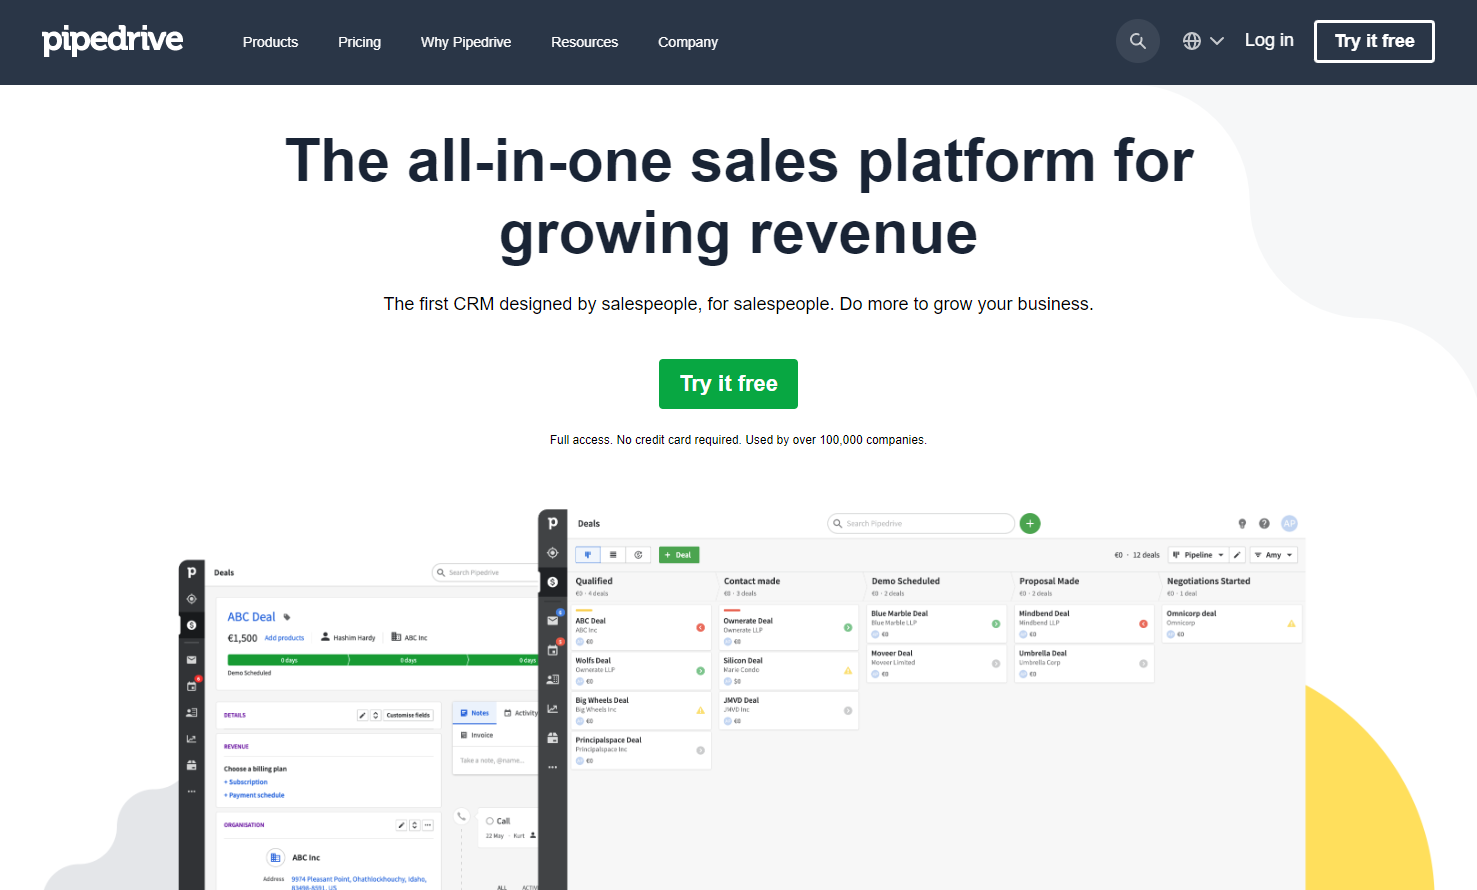The image size is (1477, 890).
Task: Select the Proposal Made stage header
Action: (1049, 581)
